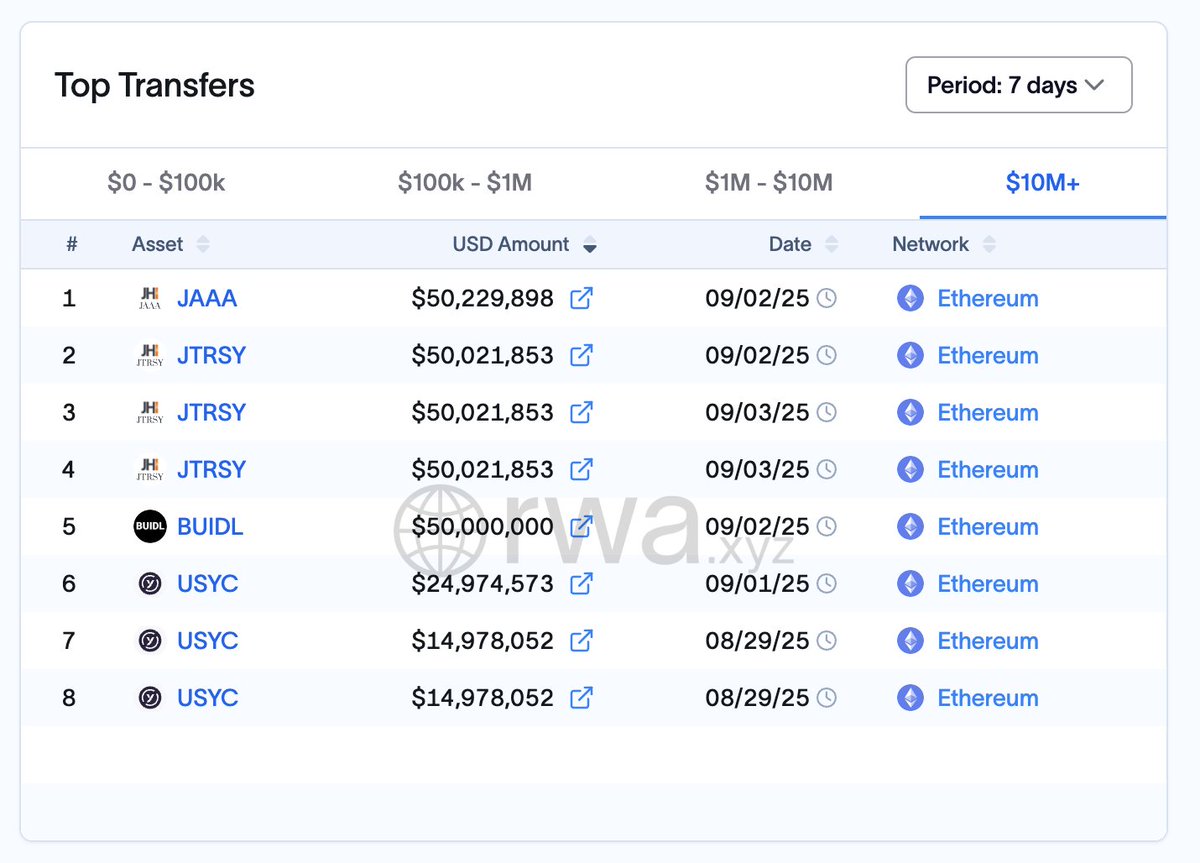Click clock icon in row 4 date
The width and height of the screenshot is (1200, 863).
[x=827, y=469]
